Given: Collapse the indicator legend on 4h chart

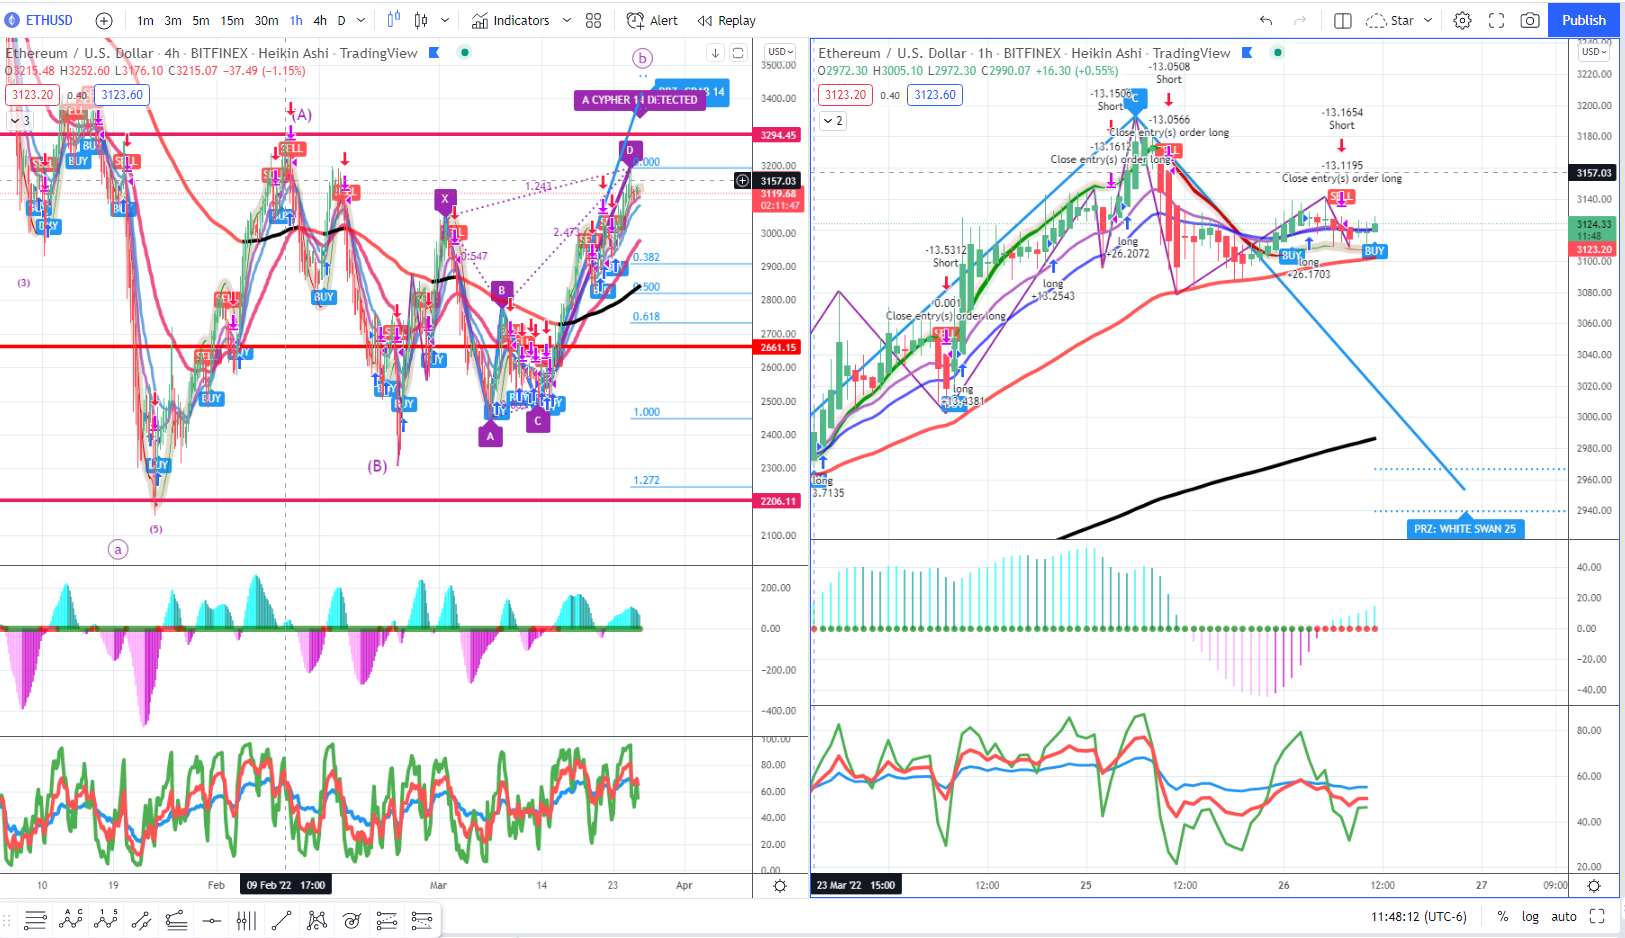Looking at the screenshot, I should tap(20, 120).
